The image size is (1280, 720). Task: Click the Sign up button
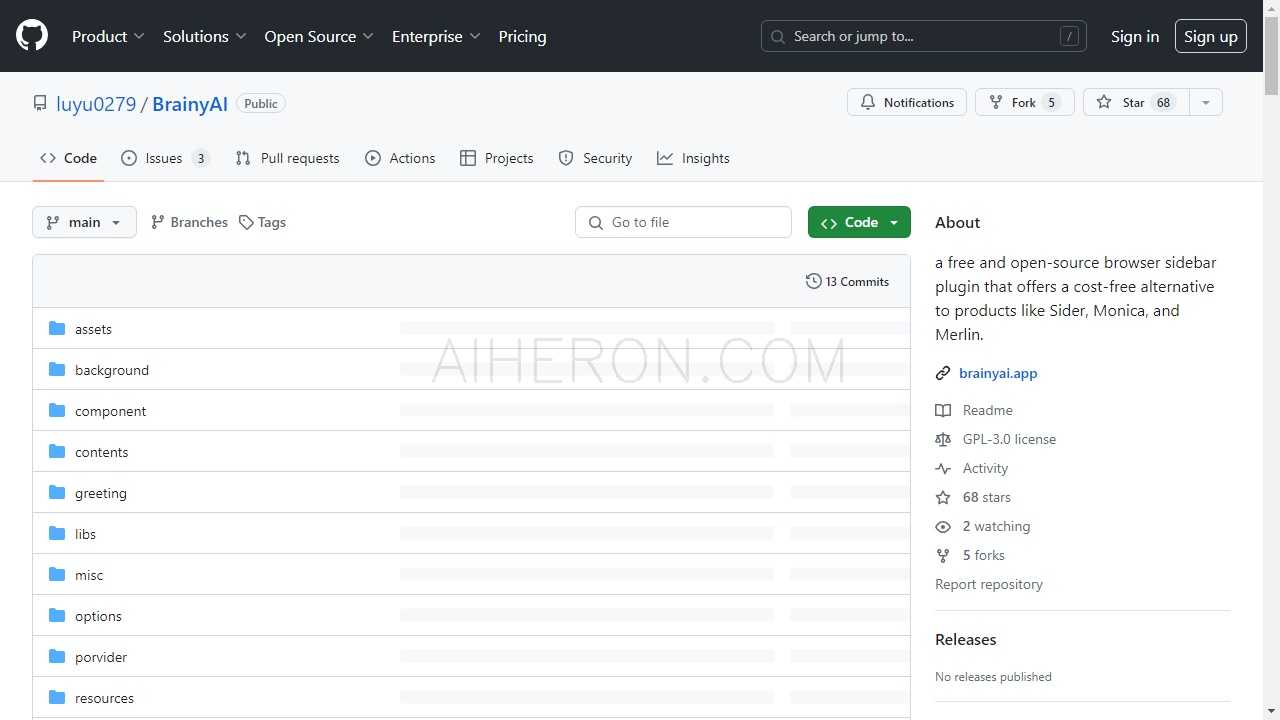point(1211,36)
